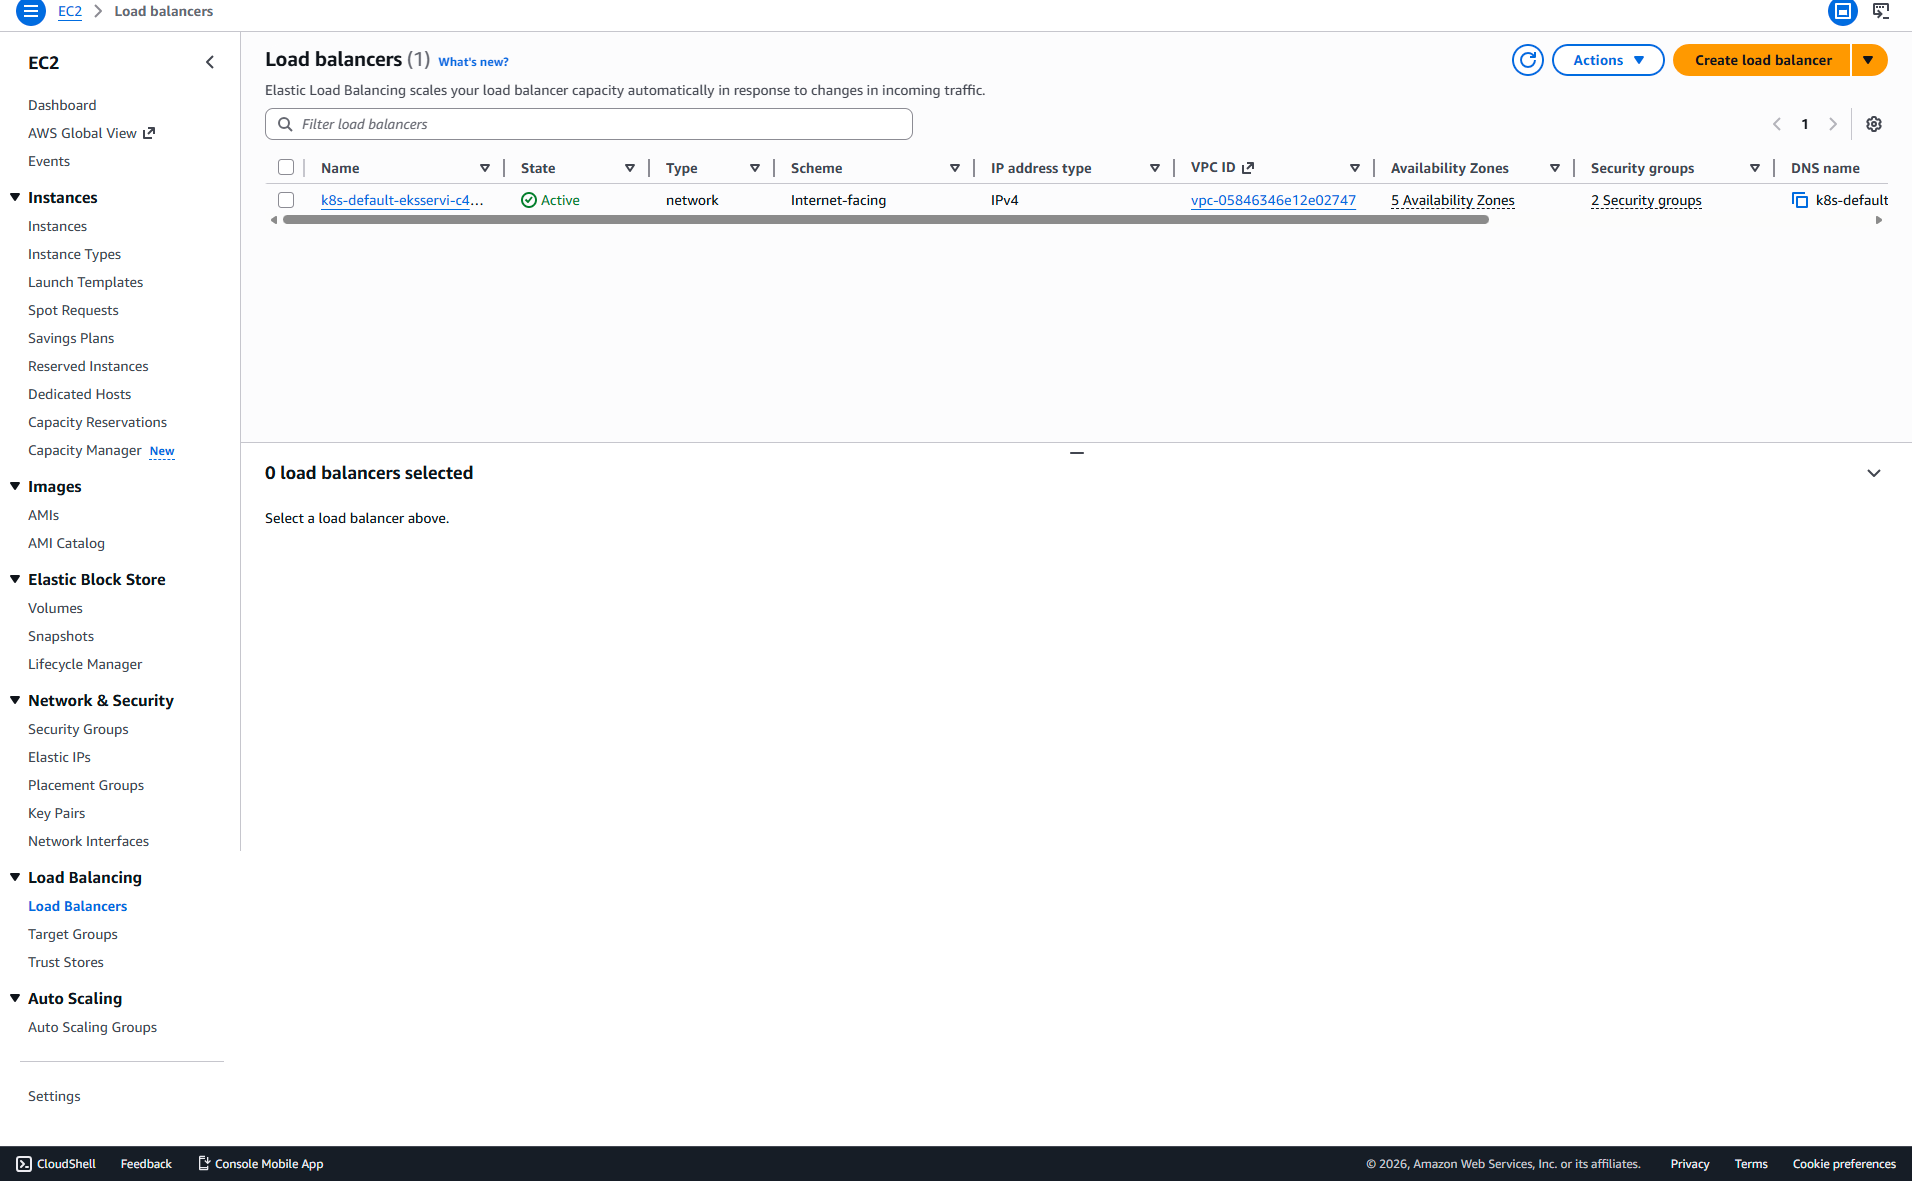Sort by State column arrow
1912x1181 pixels.
(630, 168)
